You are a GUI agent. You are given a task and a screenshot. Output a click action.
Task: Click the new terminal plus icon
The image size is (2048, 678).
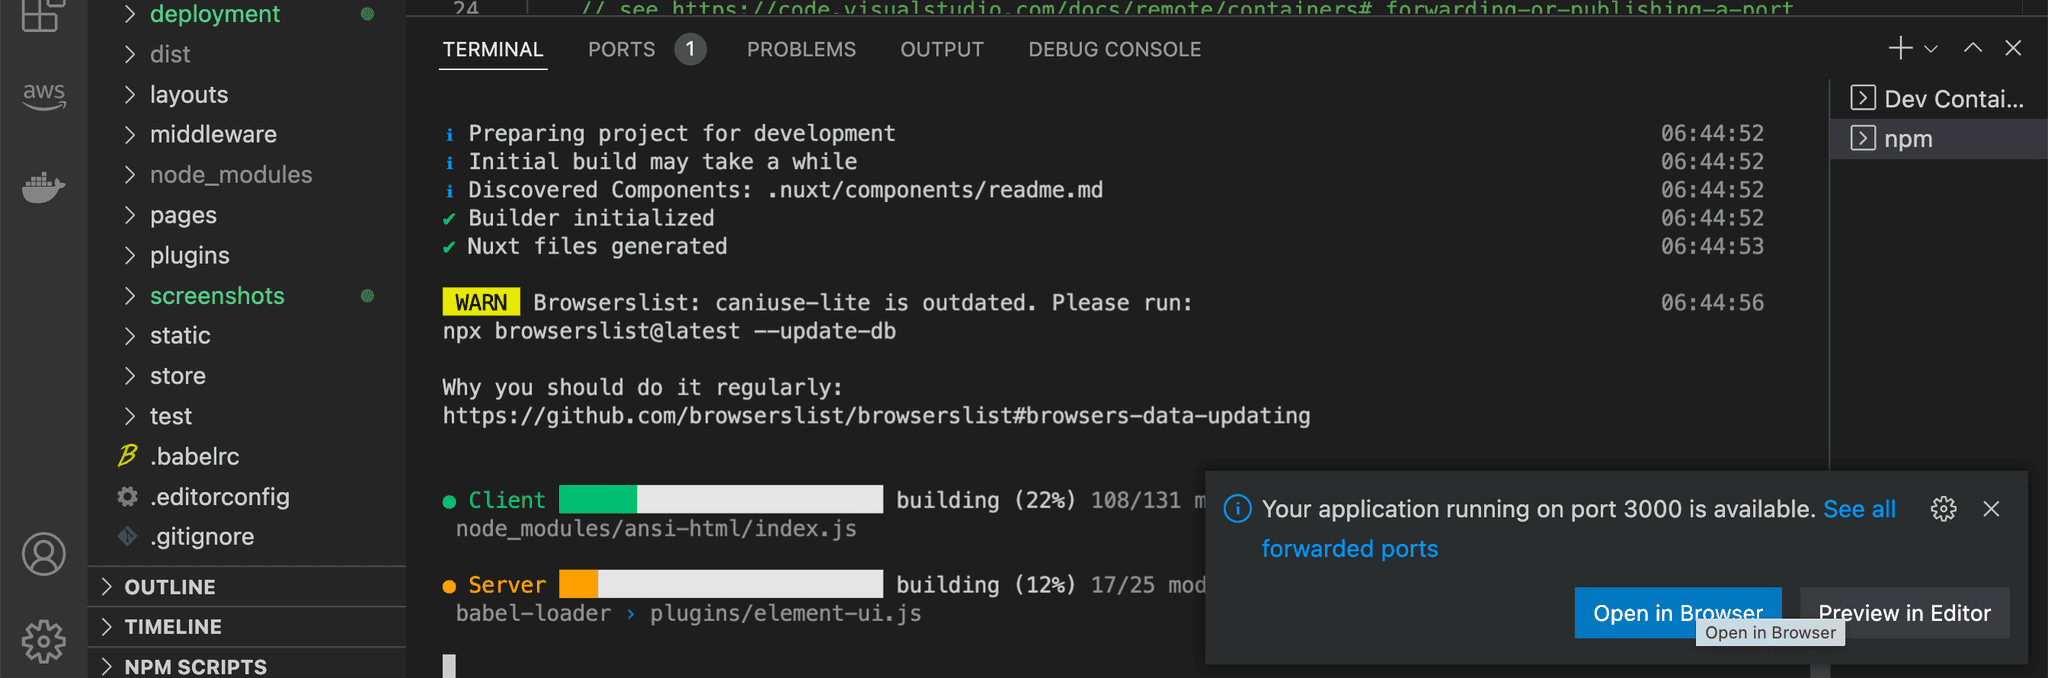click(1900, 48)
